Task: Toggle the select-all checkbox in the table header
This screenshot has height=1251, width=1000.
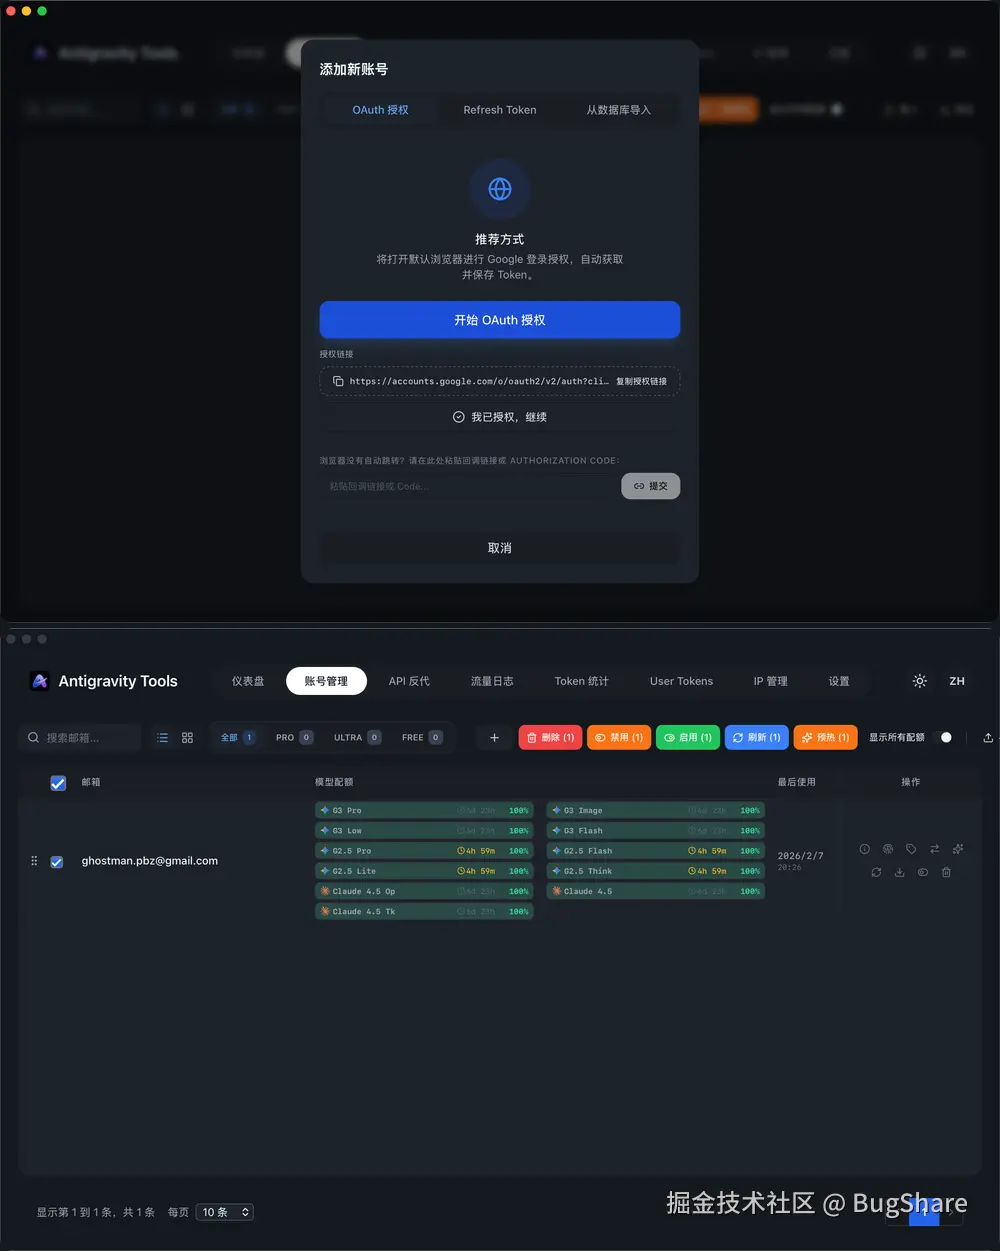Action: (x=58, y=783)
